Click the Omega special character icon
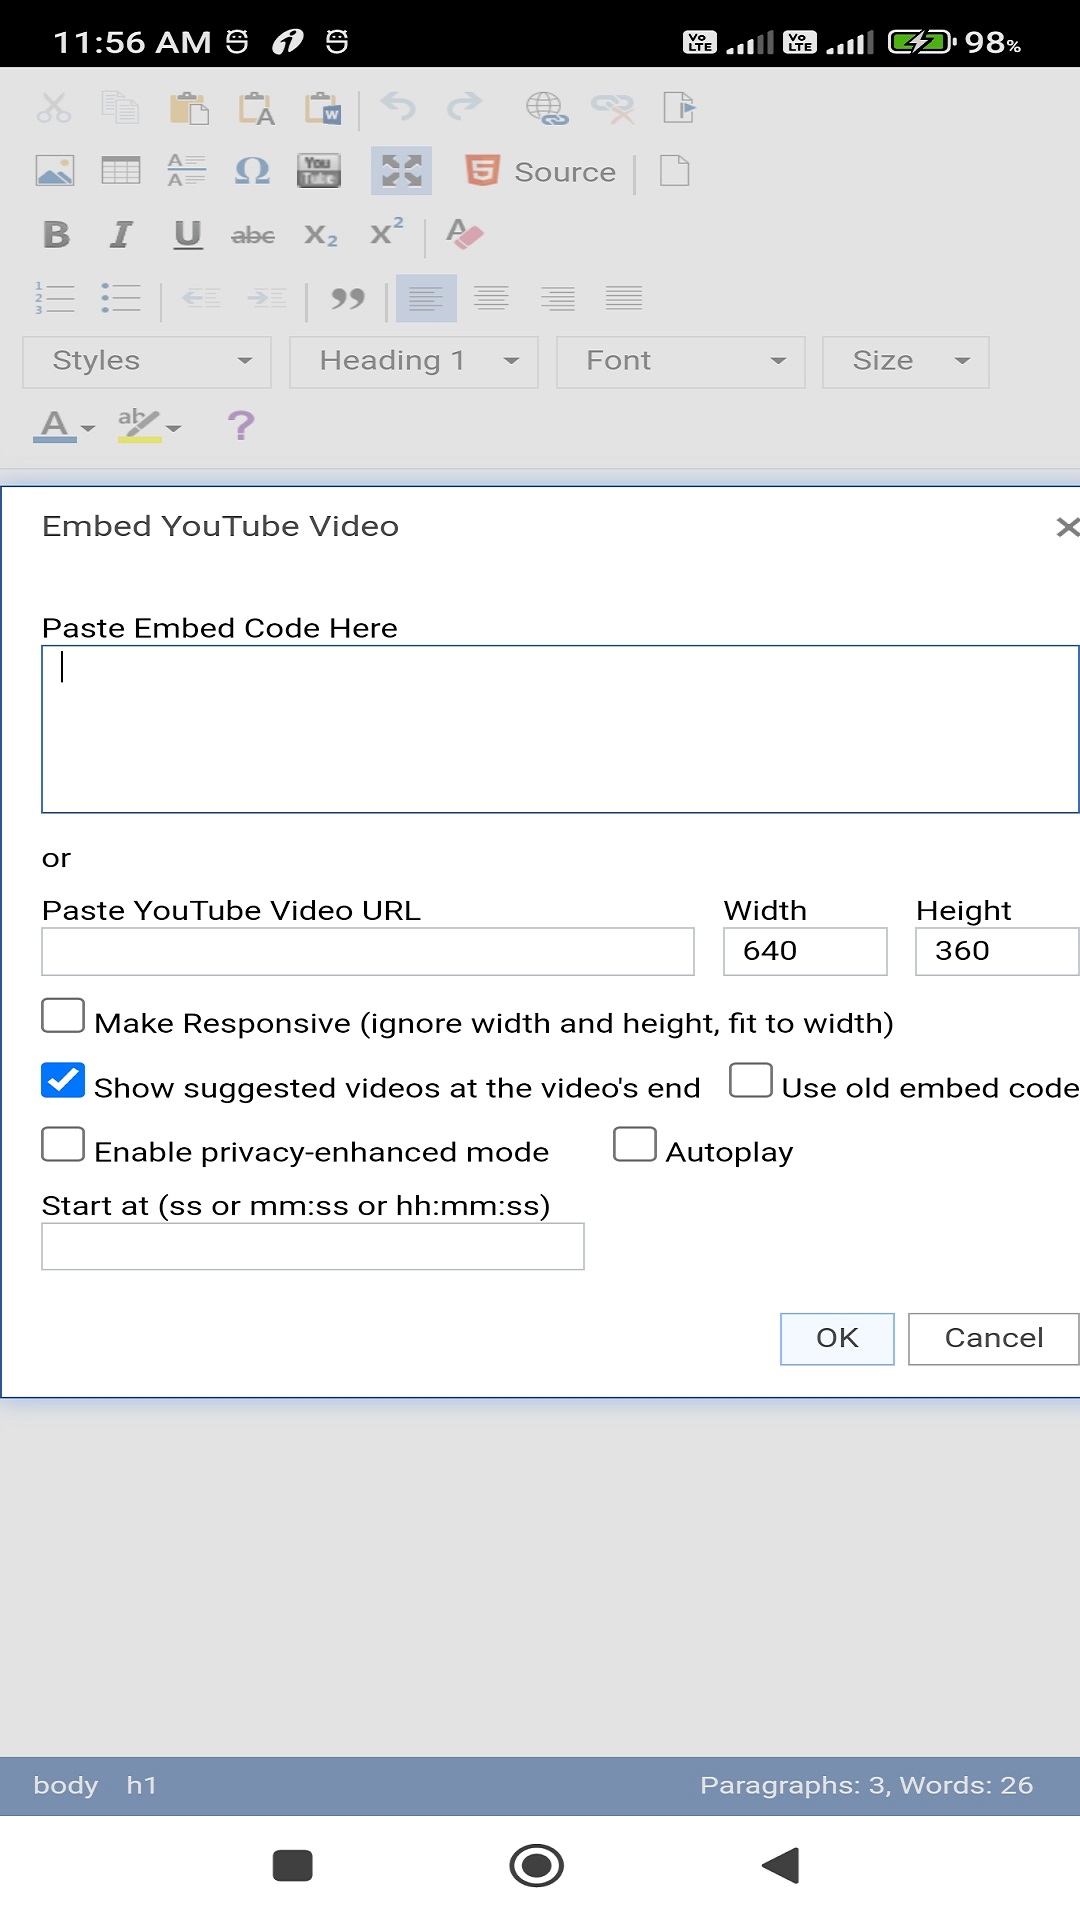Viewport: 1080px width, 1920px height. pyautogui.click(x=252, y=171)
